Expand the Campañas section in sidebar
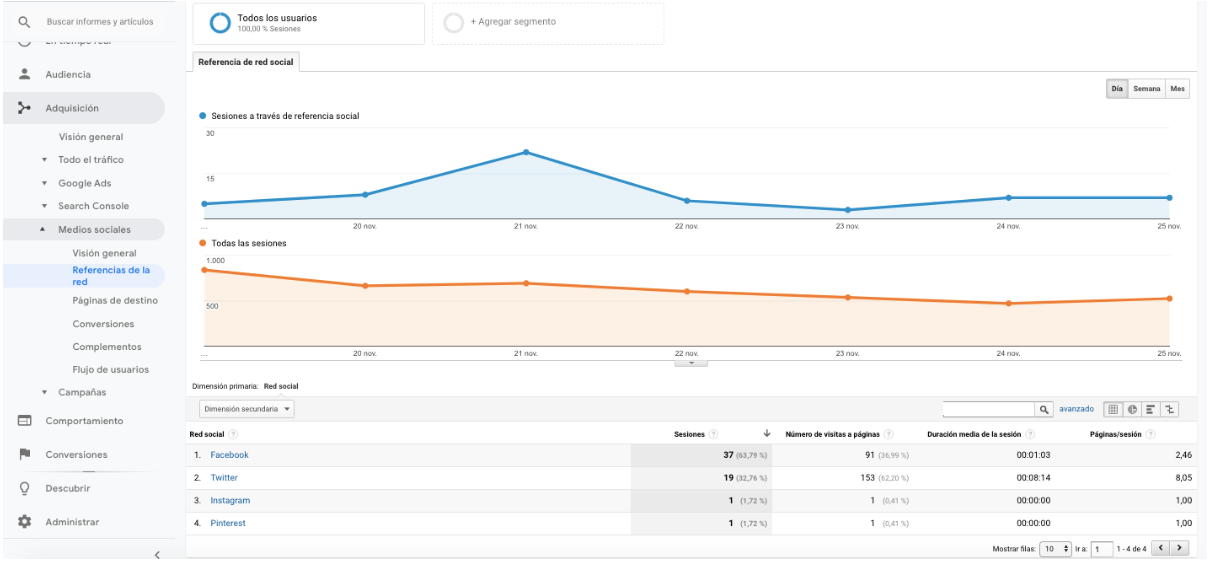The image size is (1208, 562). pyautogui.click(x=82, y=392)
